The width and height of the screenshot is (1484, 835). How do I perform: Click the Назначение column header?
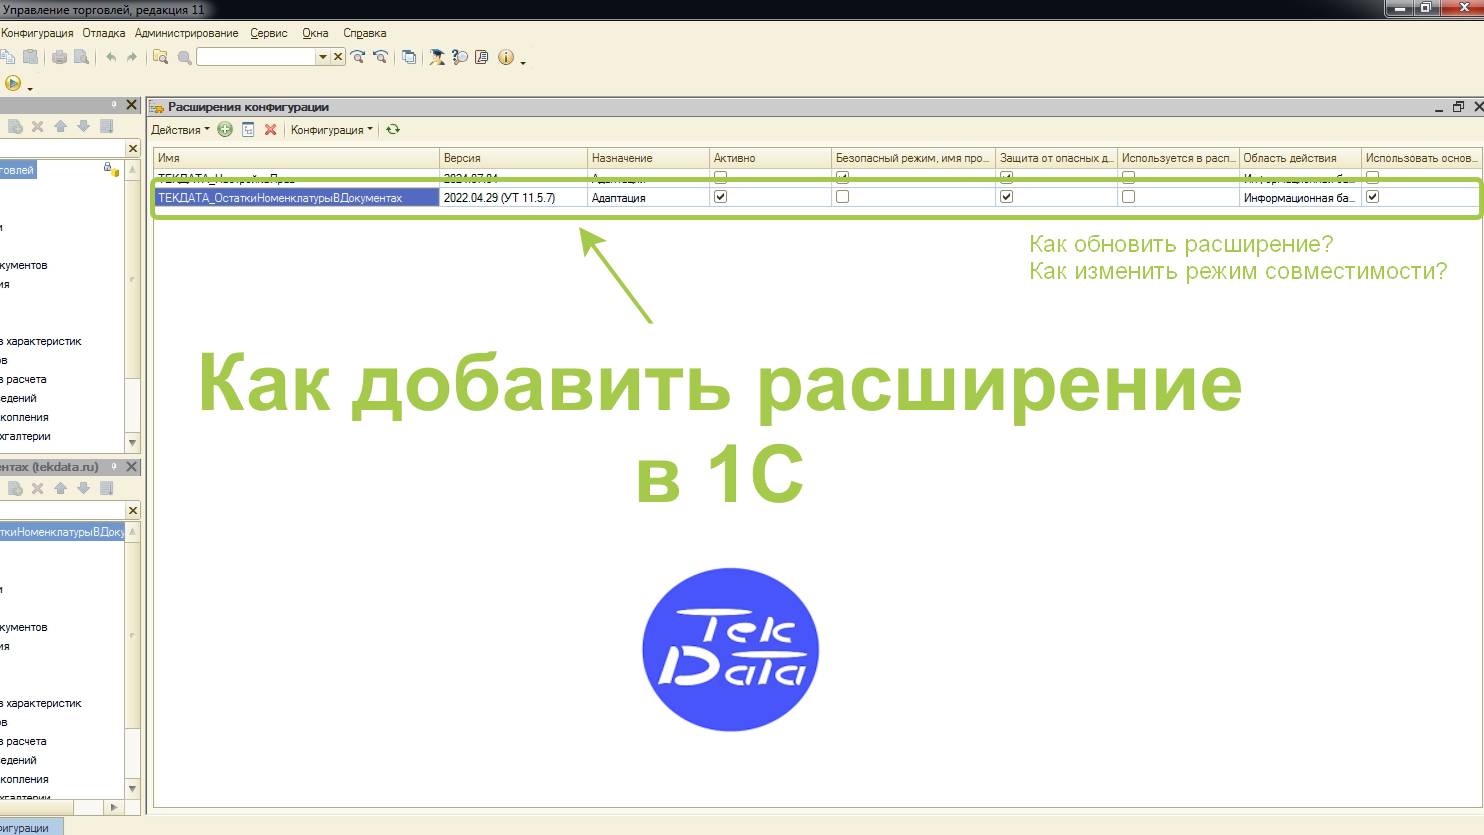648,158
